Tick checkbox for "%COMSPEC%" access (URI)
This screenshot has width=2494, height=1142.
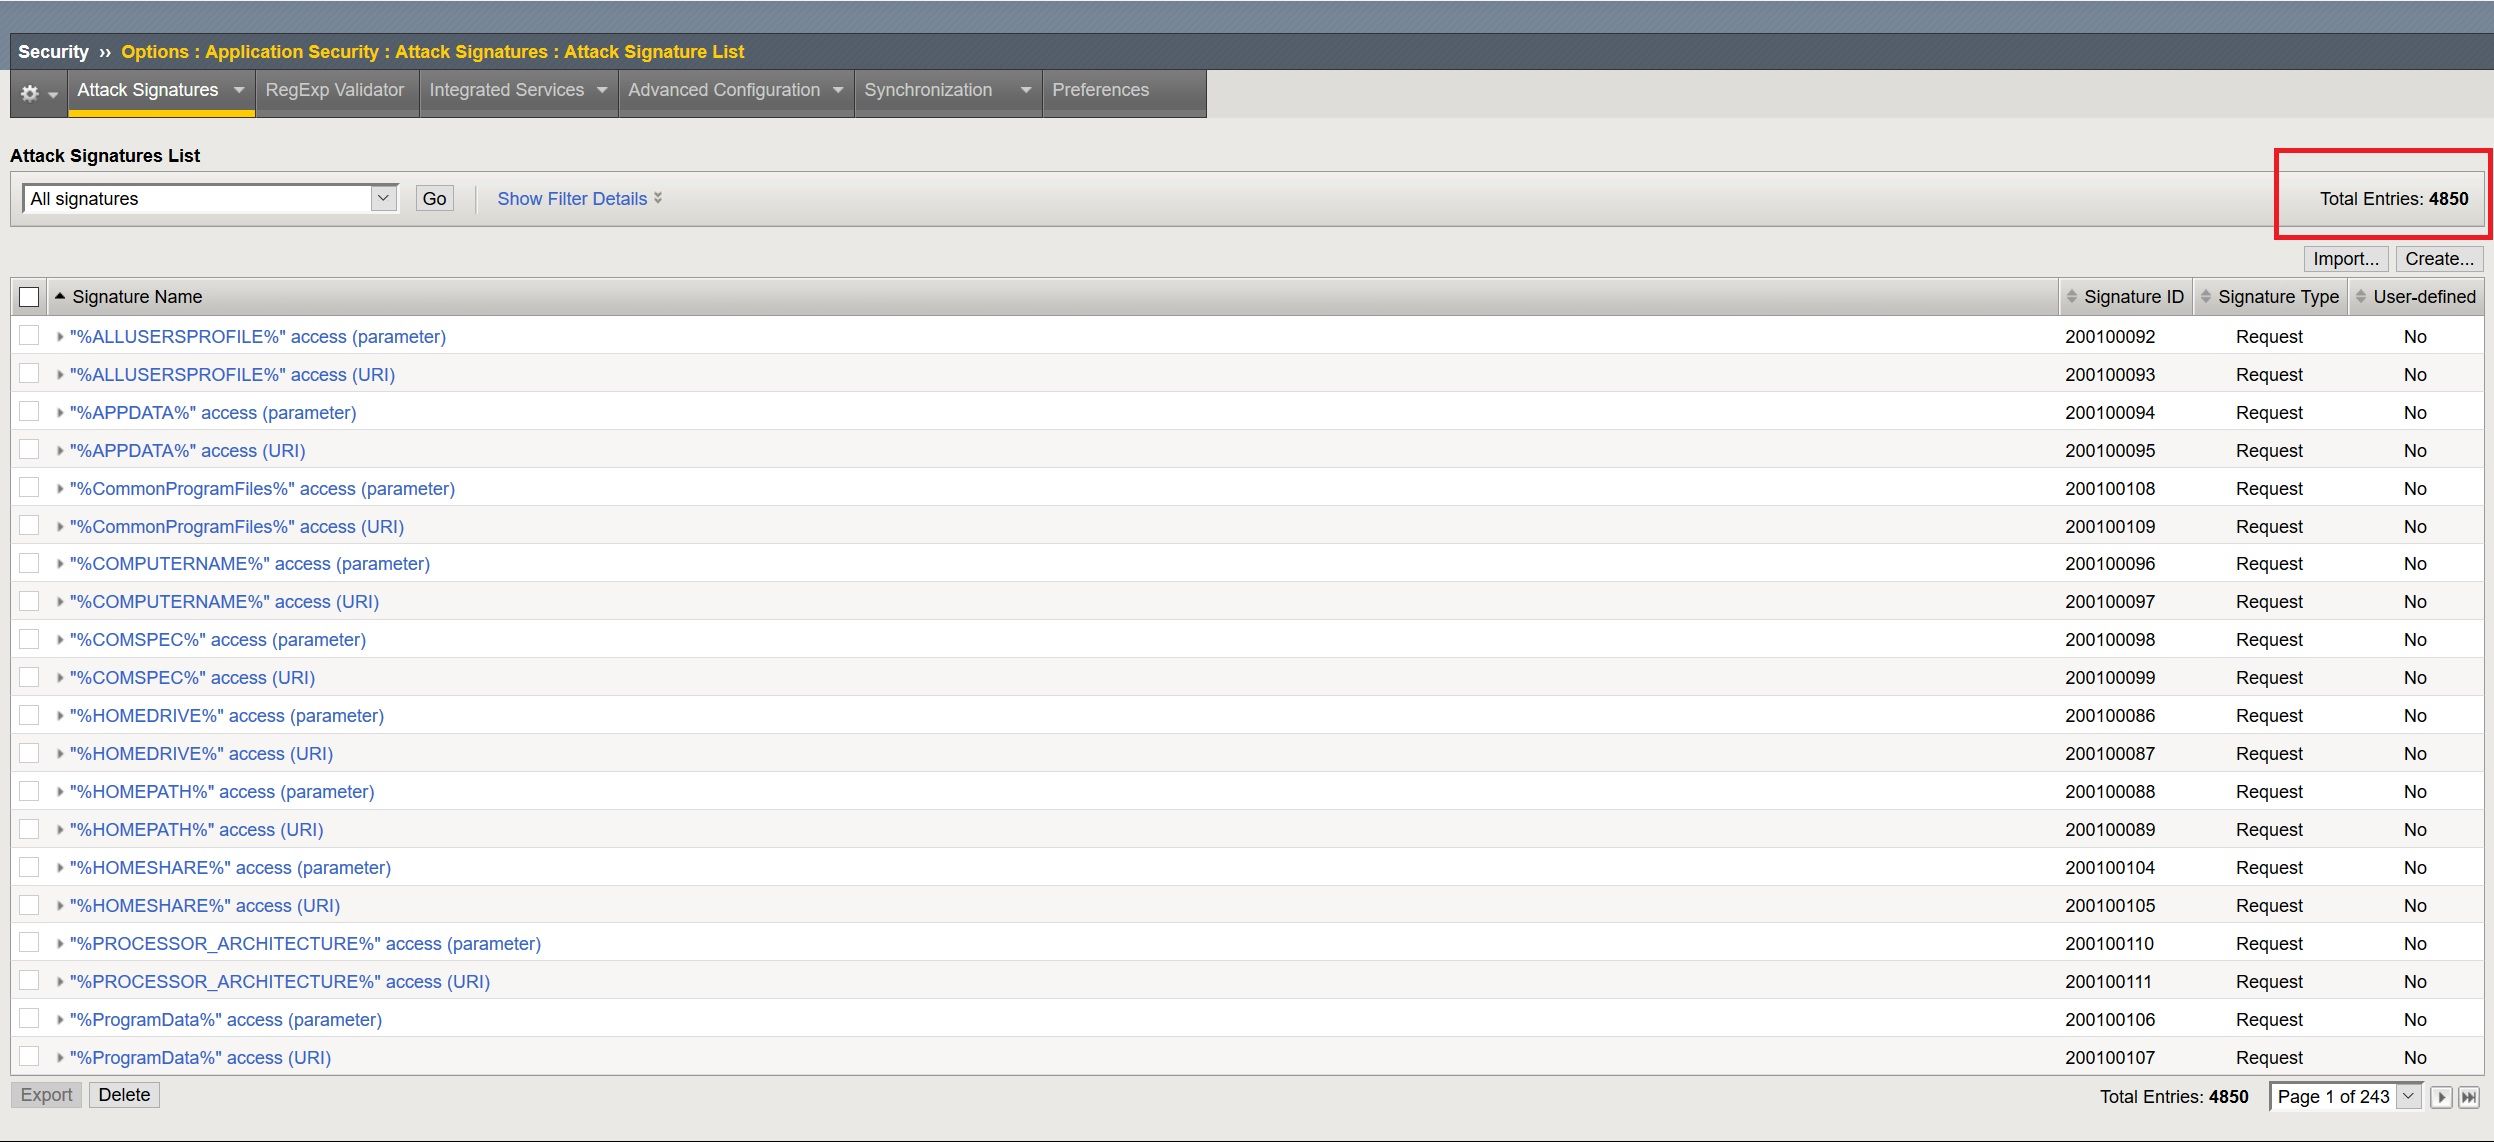(29, 677)
